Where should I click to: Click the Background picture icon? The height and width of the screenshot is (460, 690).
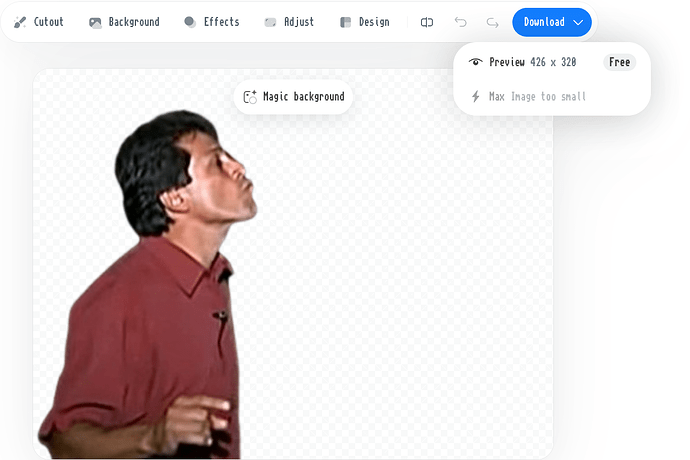[95, 22]
